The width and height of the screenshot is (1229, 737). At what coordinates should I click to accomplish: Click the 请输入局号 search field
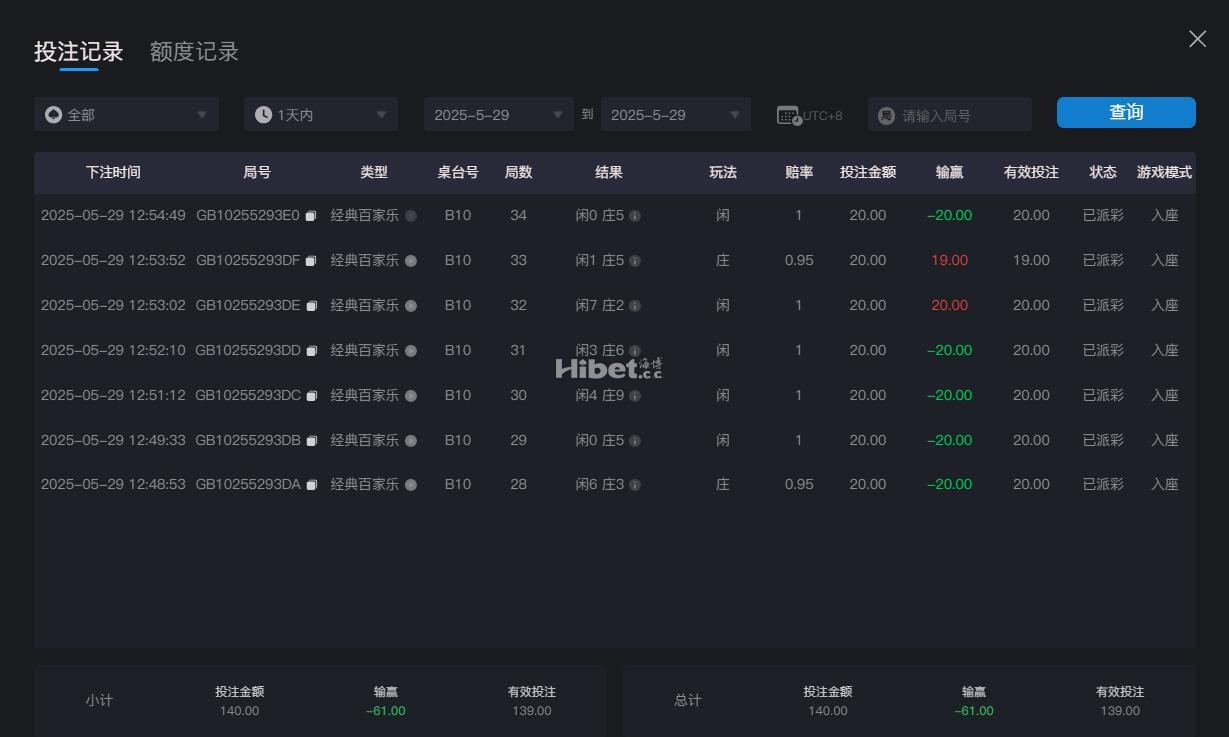coord(960,116)
